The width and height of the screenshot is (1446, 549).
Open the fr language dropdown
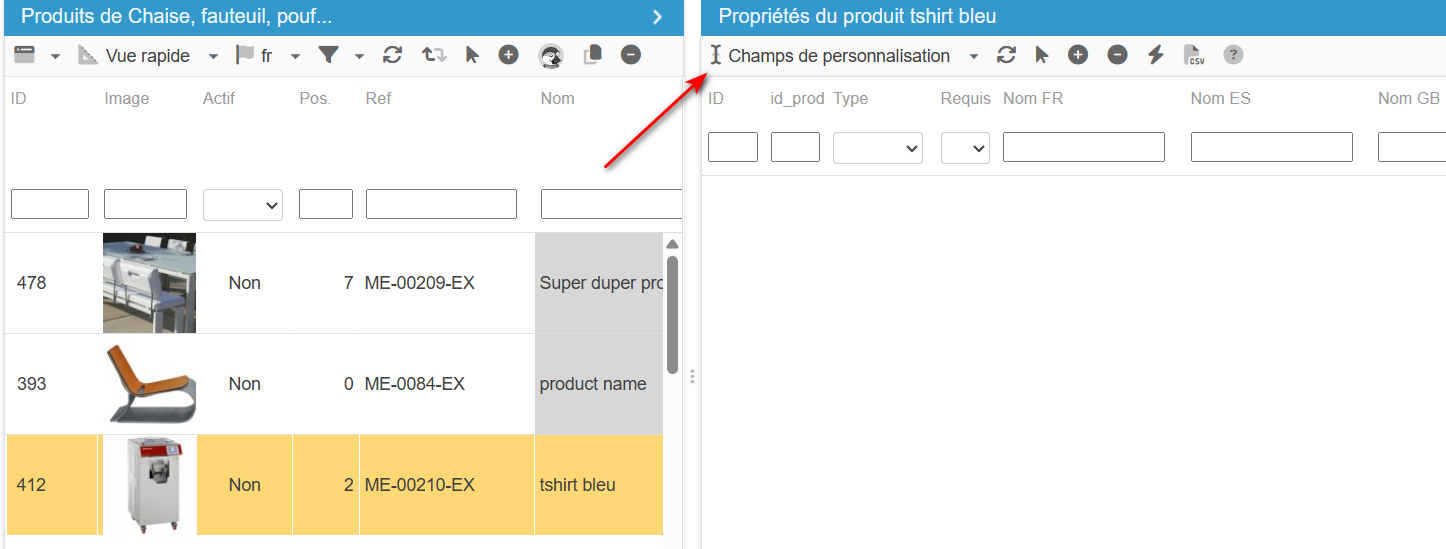(x=295, y=57)
